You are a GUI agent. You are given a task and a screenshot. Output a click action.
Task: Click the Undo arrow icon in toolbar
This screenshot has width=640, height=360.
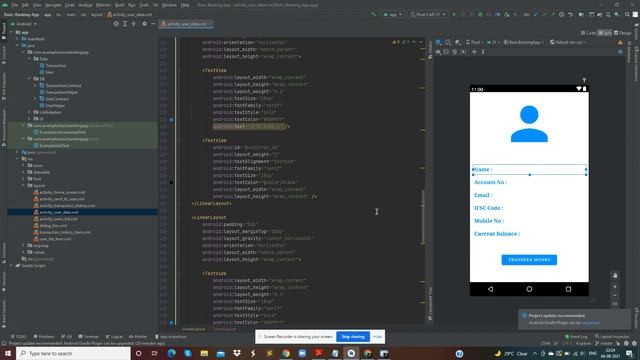[x=571, y=14]
